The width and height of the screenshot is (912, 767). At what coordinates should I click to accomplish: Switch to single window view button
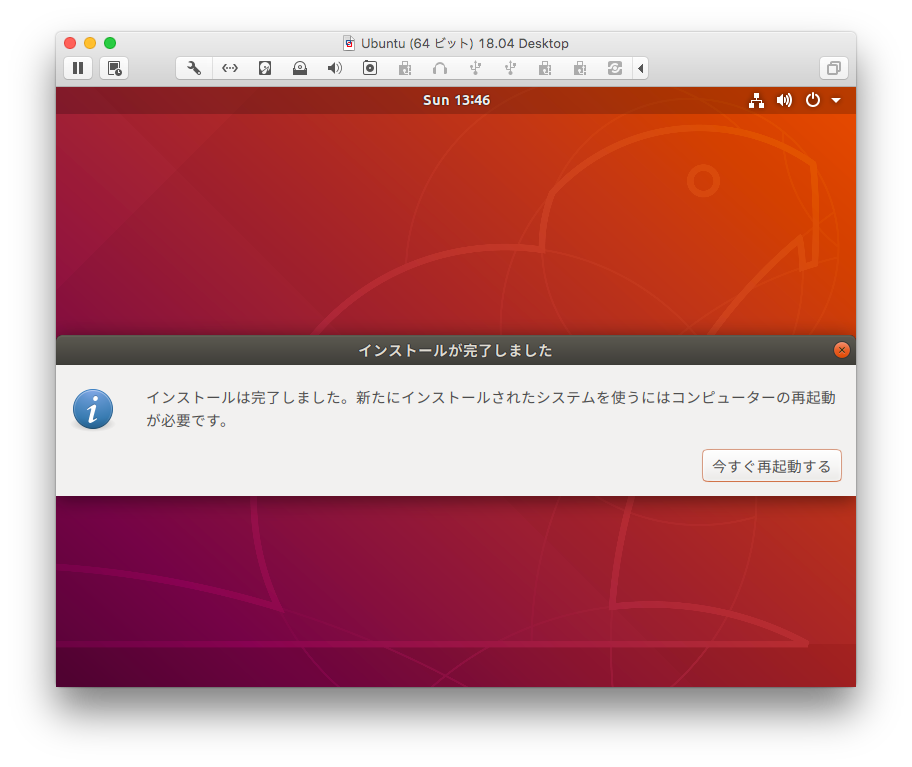coord(833,68)
